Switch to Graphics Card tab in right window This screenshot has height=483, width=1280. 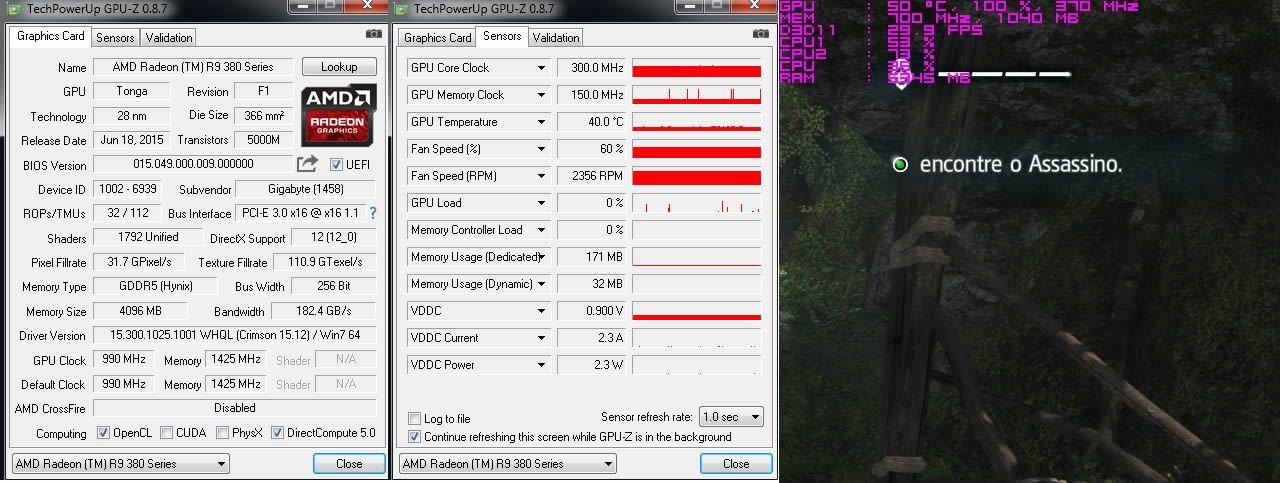coord(437,38)
